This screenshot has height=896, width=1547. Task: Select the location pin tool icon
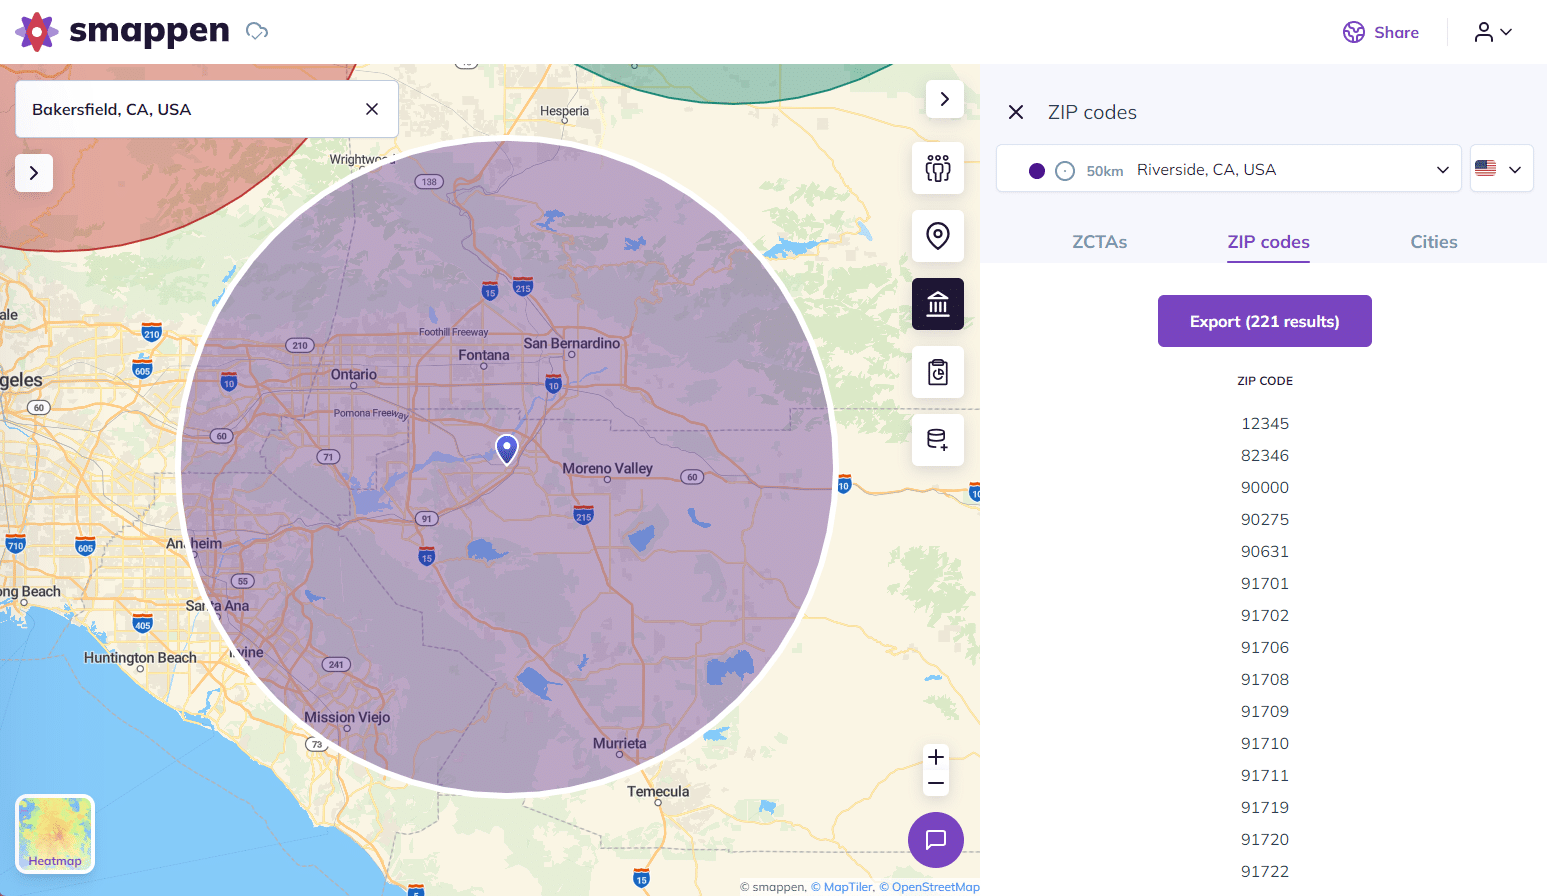[x=937, y=236]
